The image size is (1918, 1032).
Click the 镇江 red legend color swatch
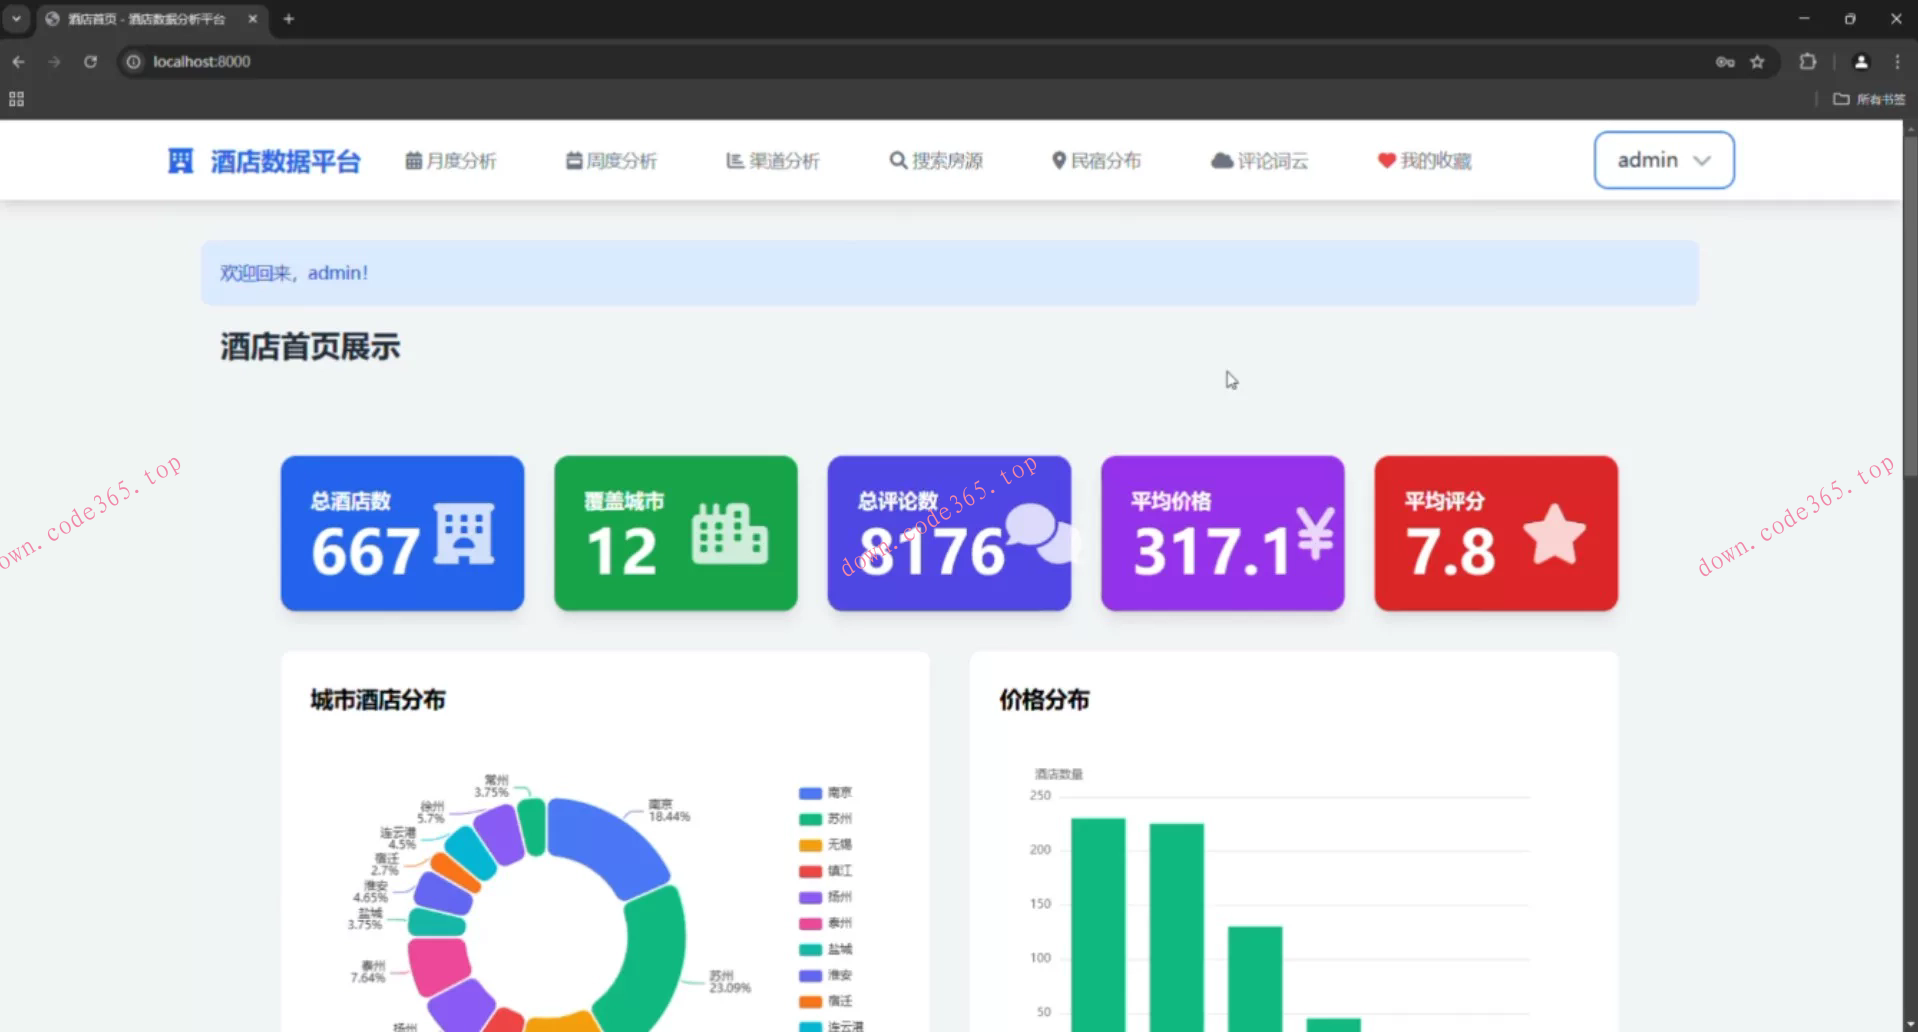pyautogui.click(x=810, y=871)
